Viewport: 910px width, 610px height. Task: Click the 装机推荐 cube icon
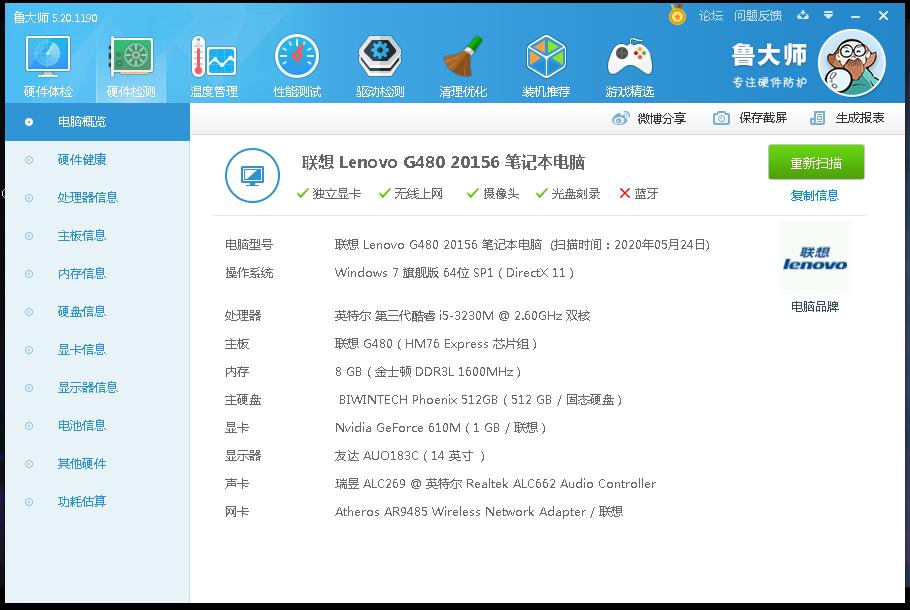[x=545, y=58]
